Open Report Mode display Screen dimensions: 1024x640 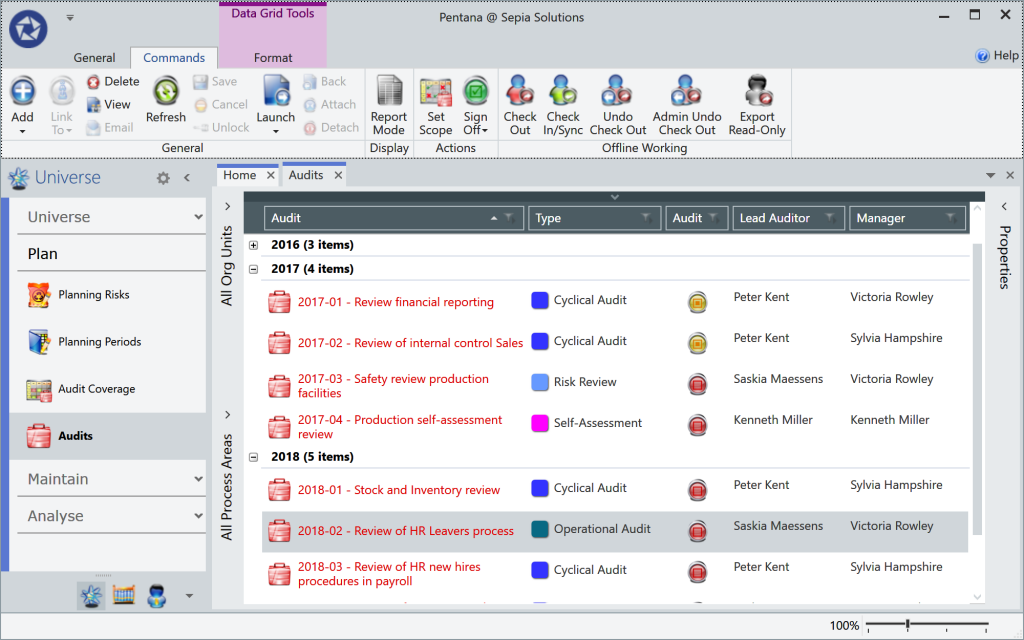click(x=389, y=93)
